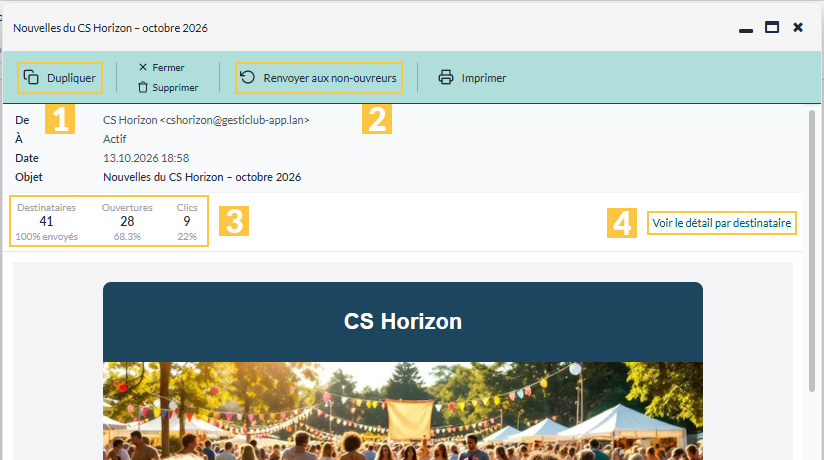Image resolution: width=824 pixels, height=460 pixels.
Task: Click the vertical scrollbar thumb
Action: [x=812, y=251]
